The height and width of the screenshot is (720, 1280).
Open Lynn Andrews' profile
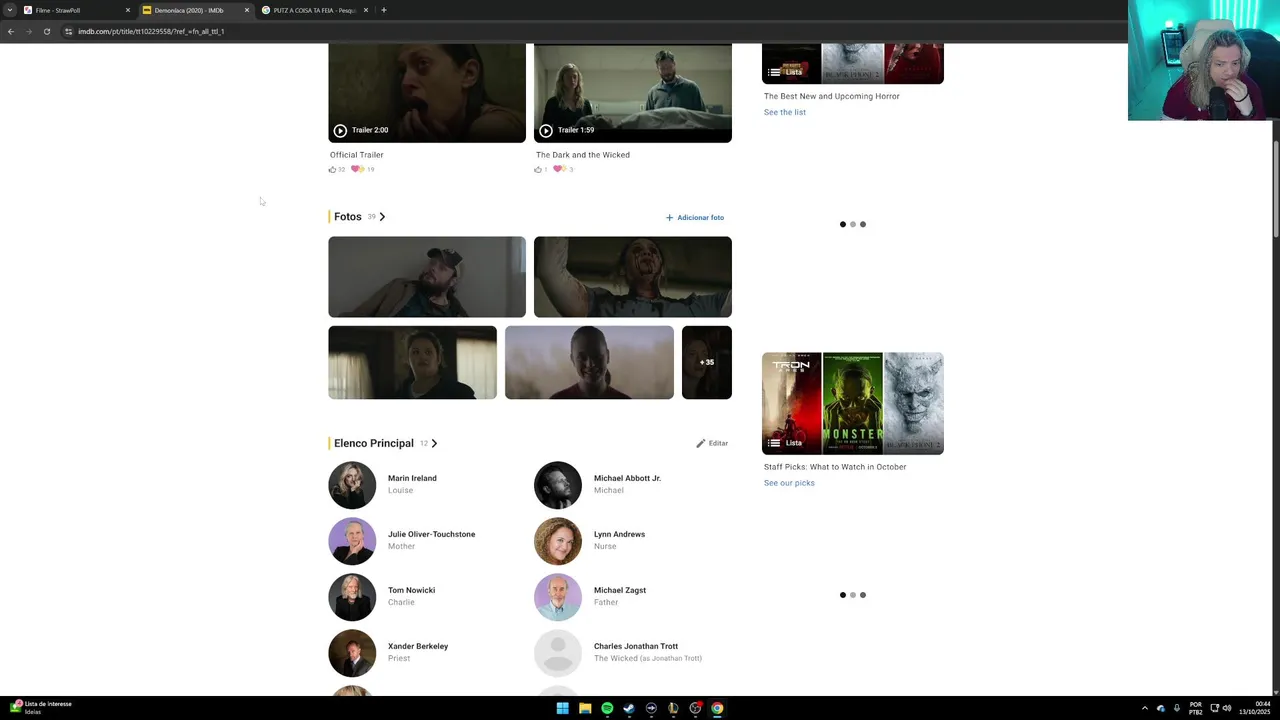pos(619,534)
